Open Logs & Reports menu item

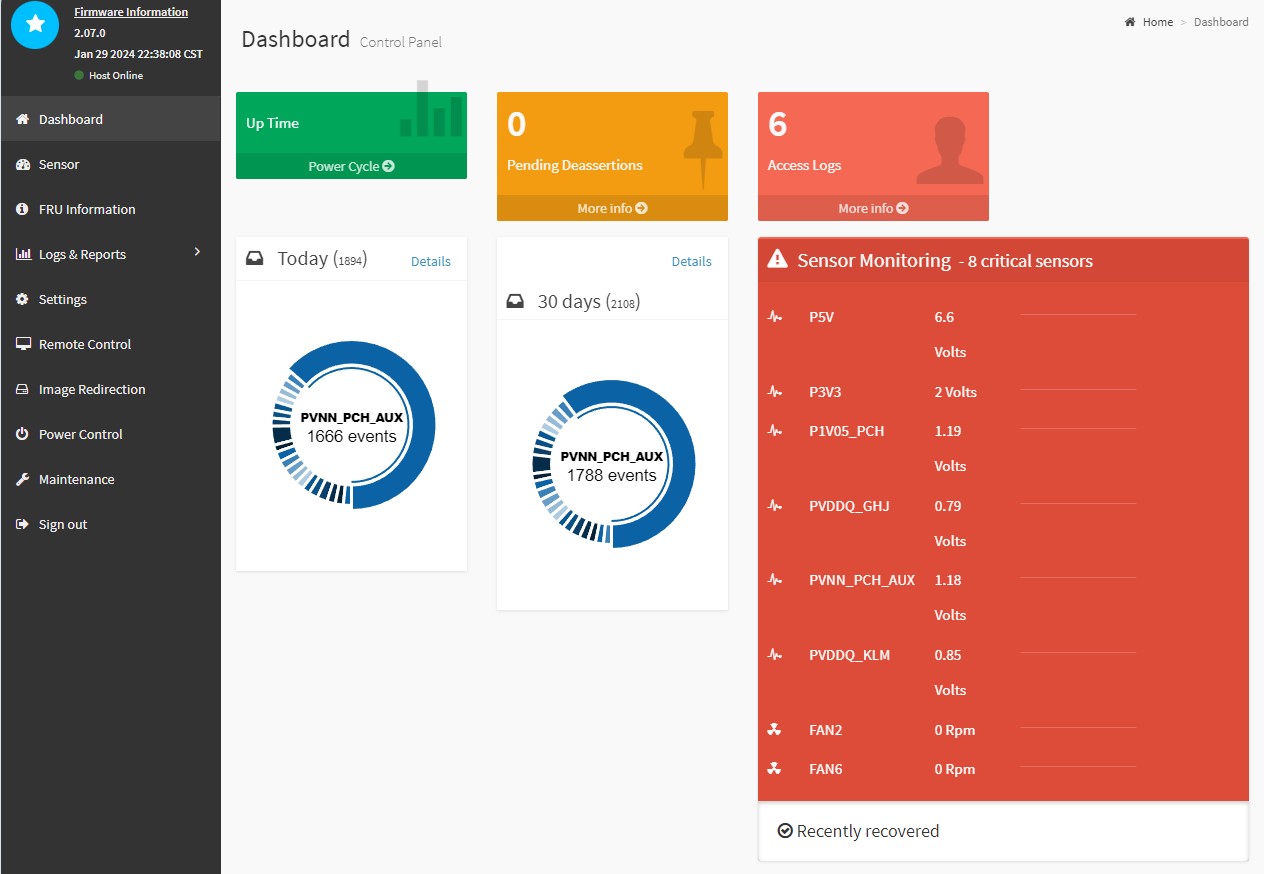point(82,255)
